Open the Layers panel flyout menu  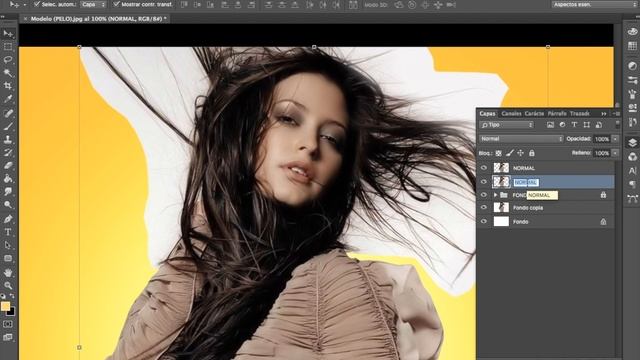pos(617,113)
